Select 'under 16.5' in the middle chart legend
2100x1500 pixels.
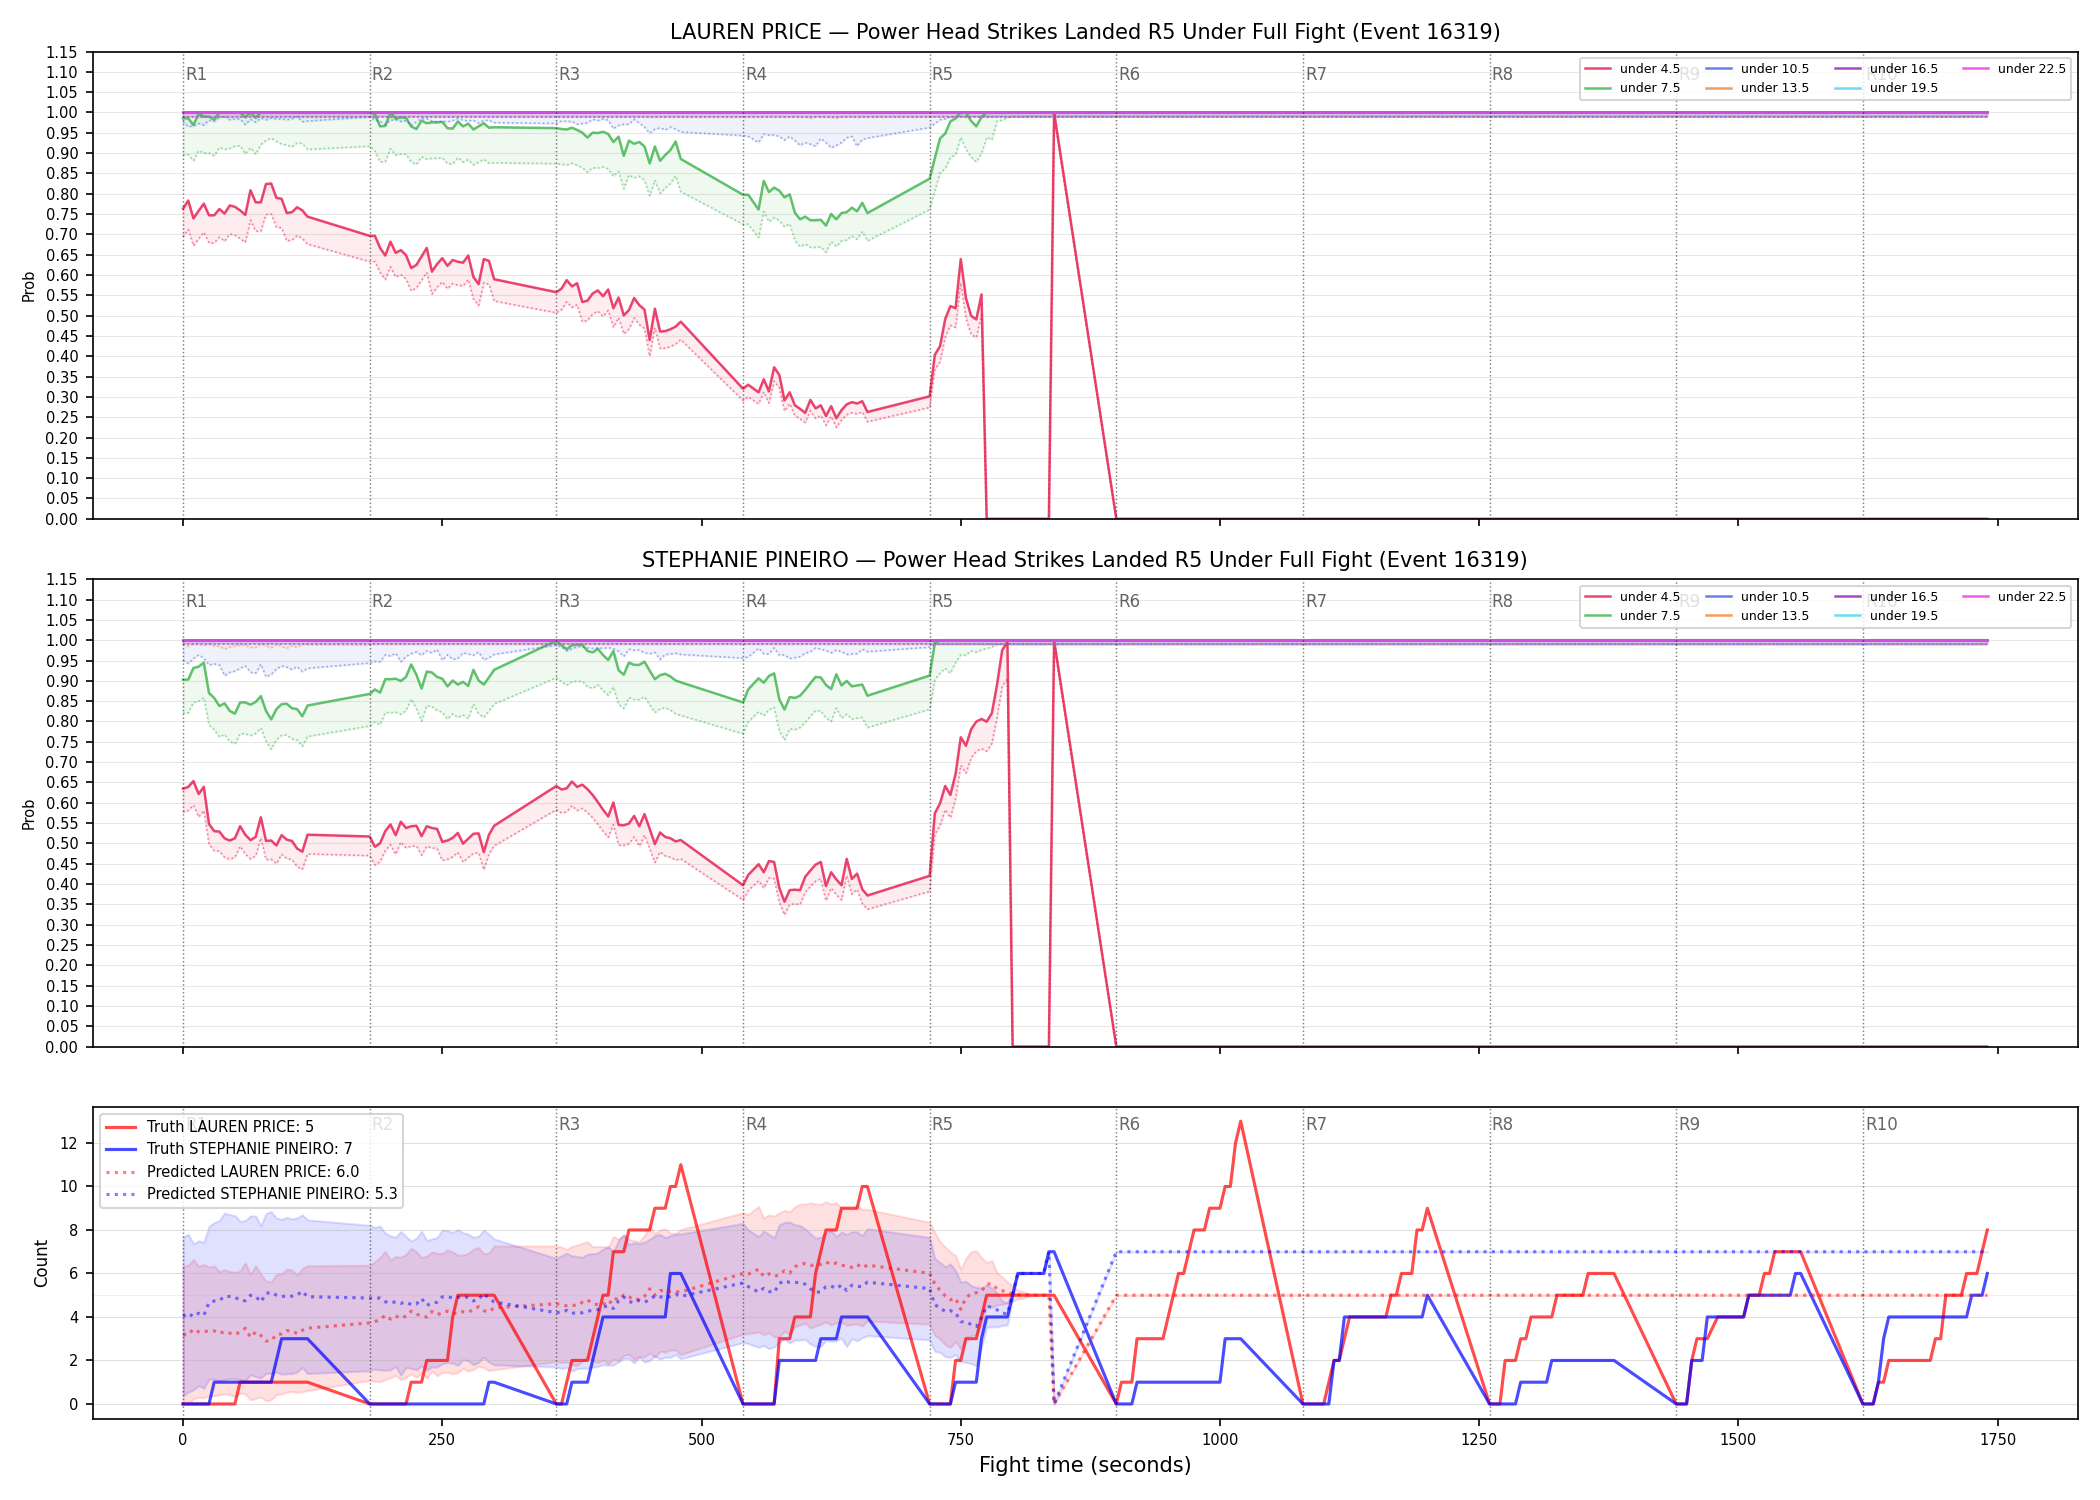click(1886, 597)
